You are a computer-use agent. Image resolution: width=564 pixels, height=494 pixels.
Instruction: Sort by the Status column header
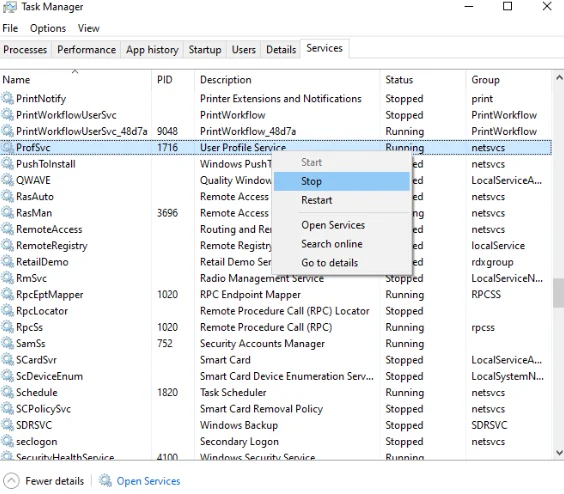coord(423,80)
